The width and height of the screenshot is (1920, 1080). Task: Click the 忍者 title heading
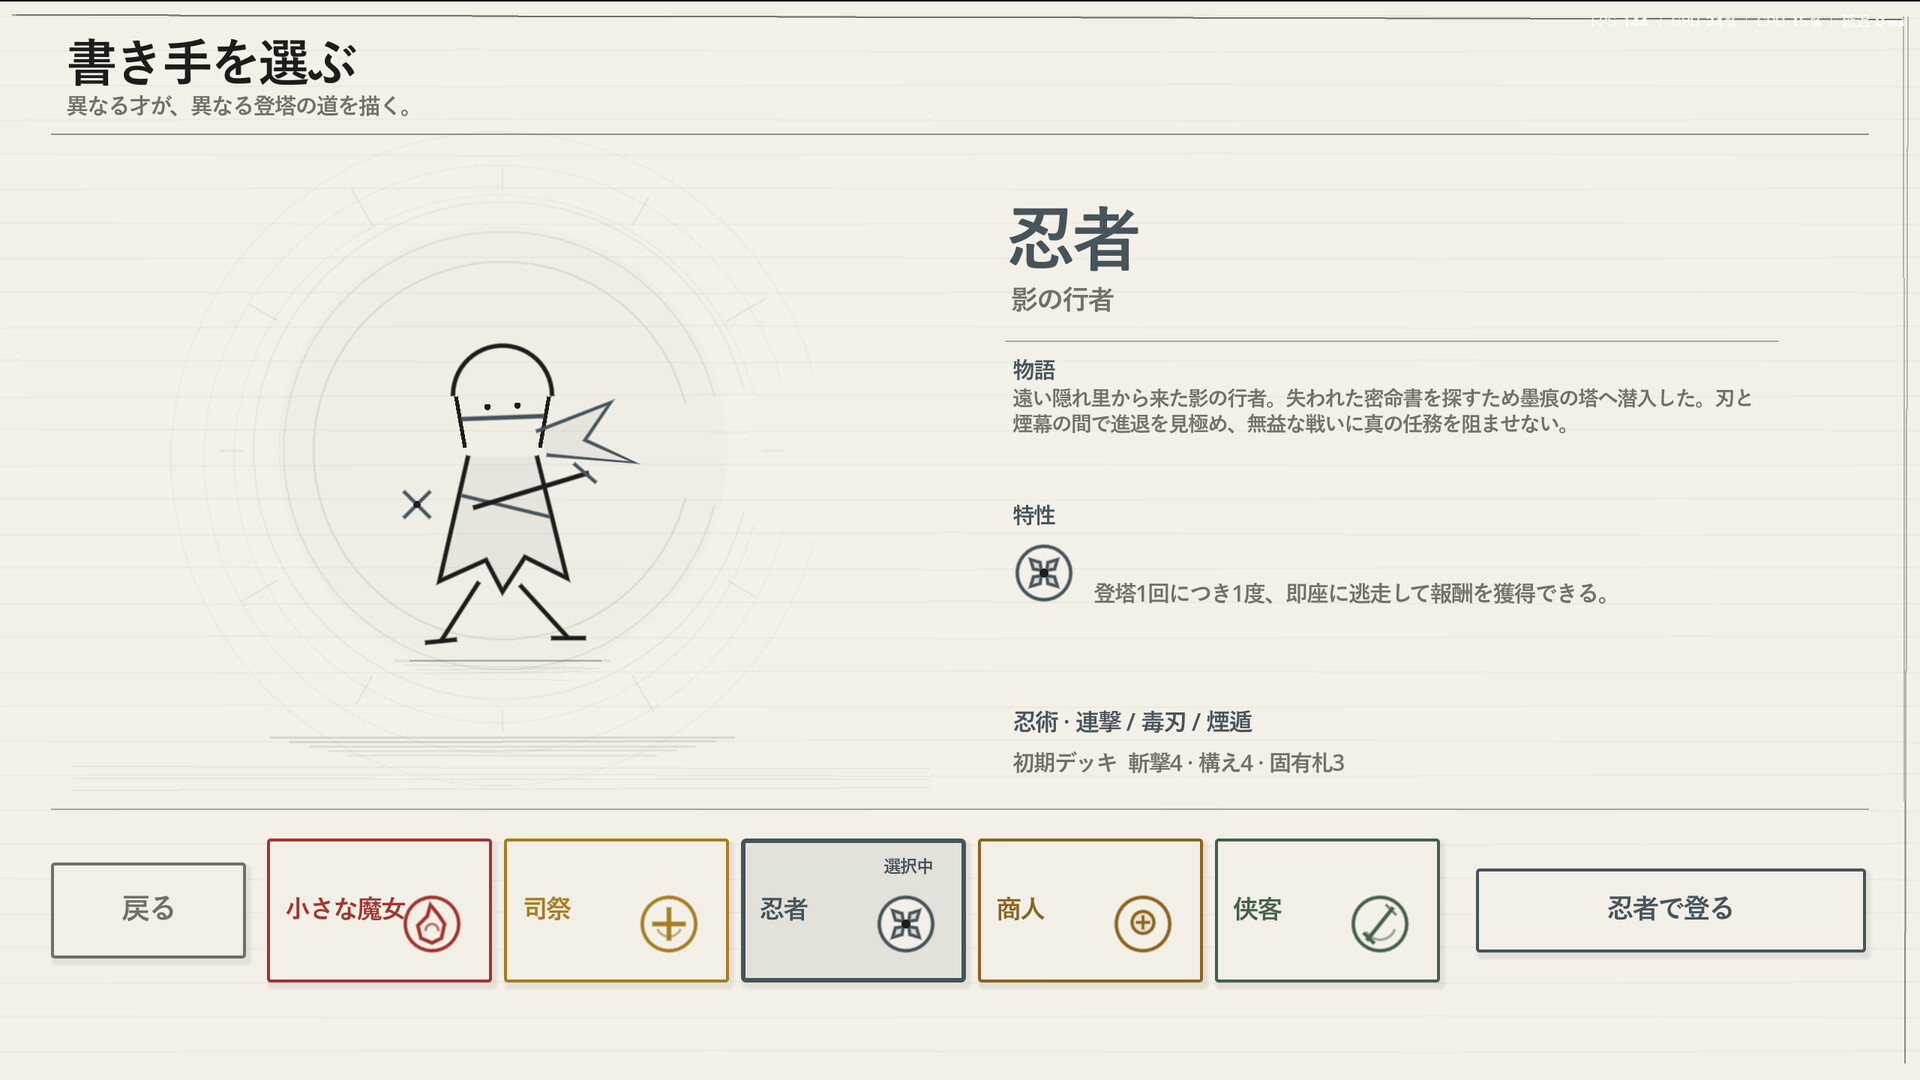[1074, 240]
